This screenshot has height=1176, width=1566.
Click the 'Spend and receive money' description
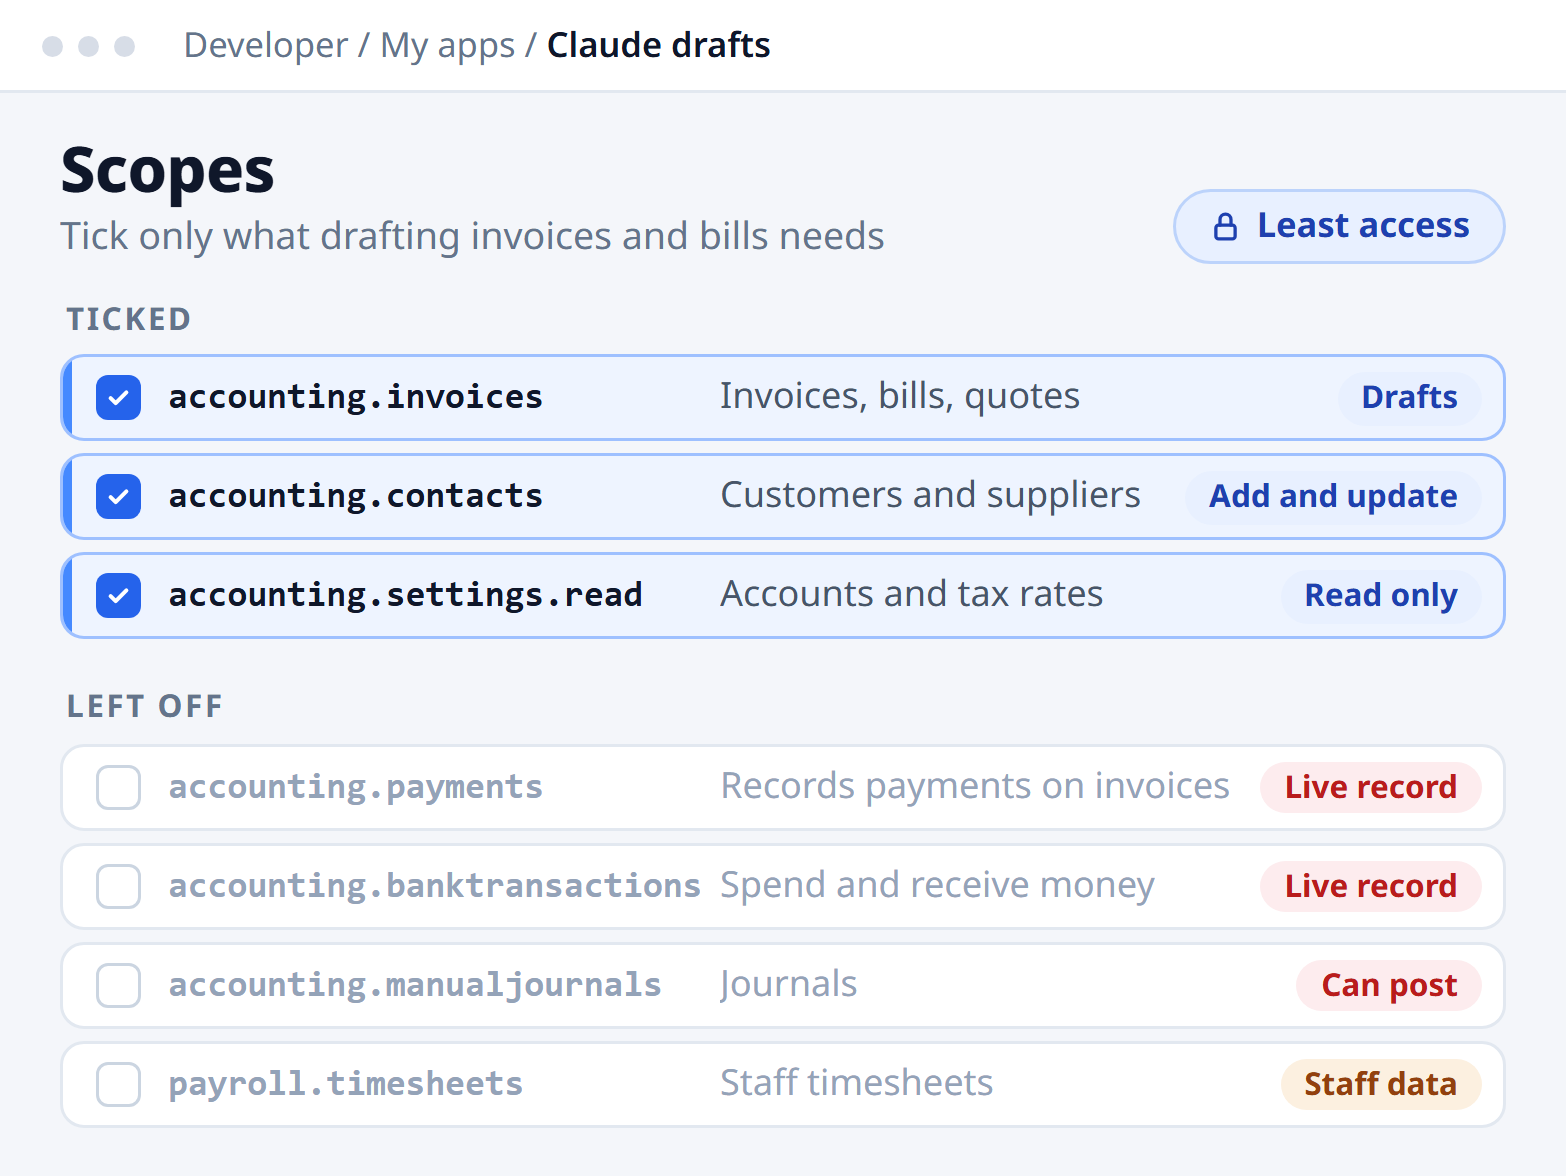[x=937, y=886]
